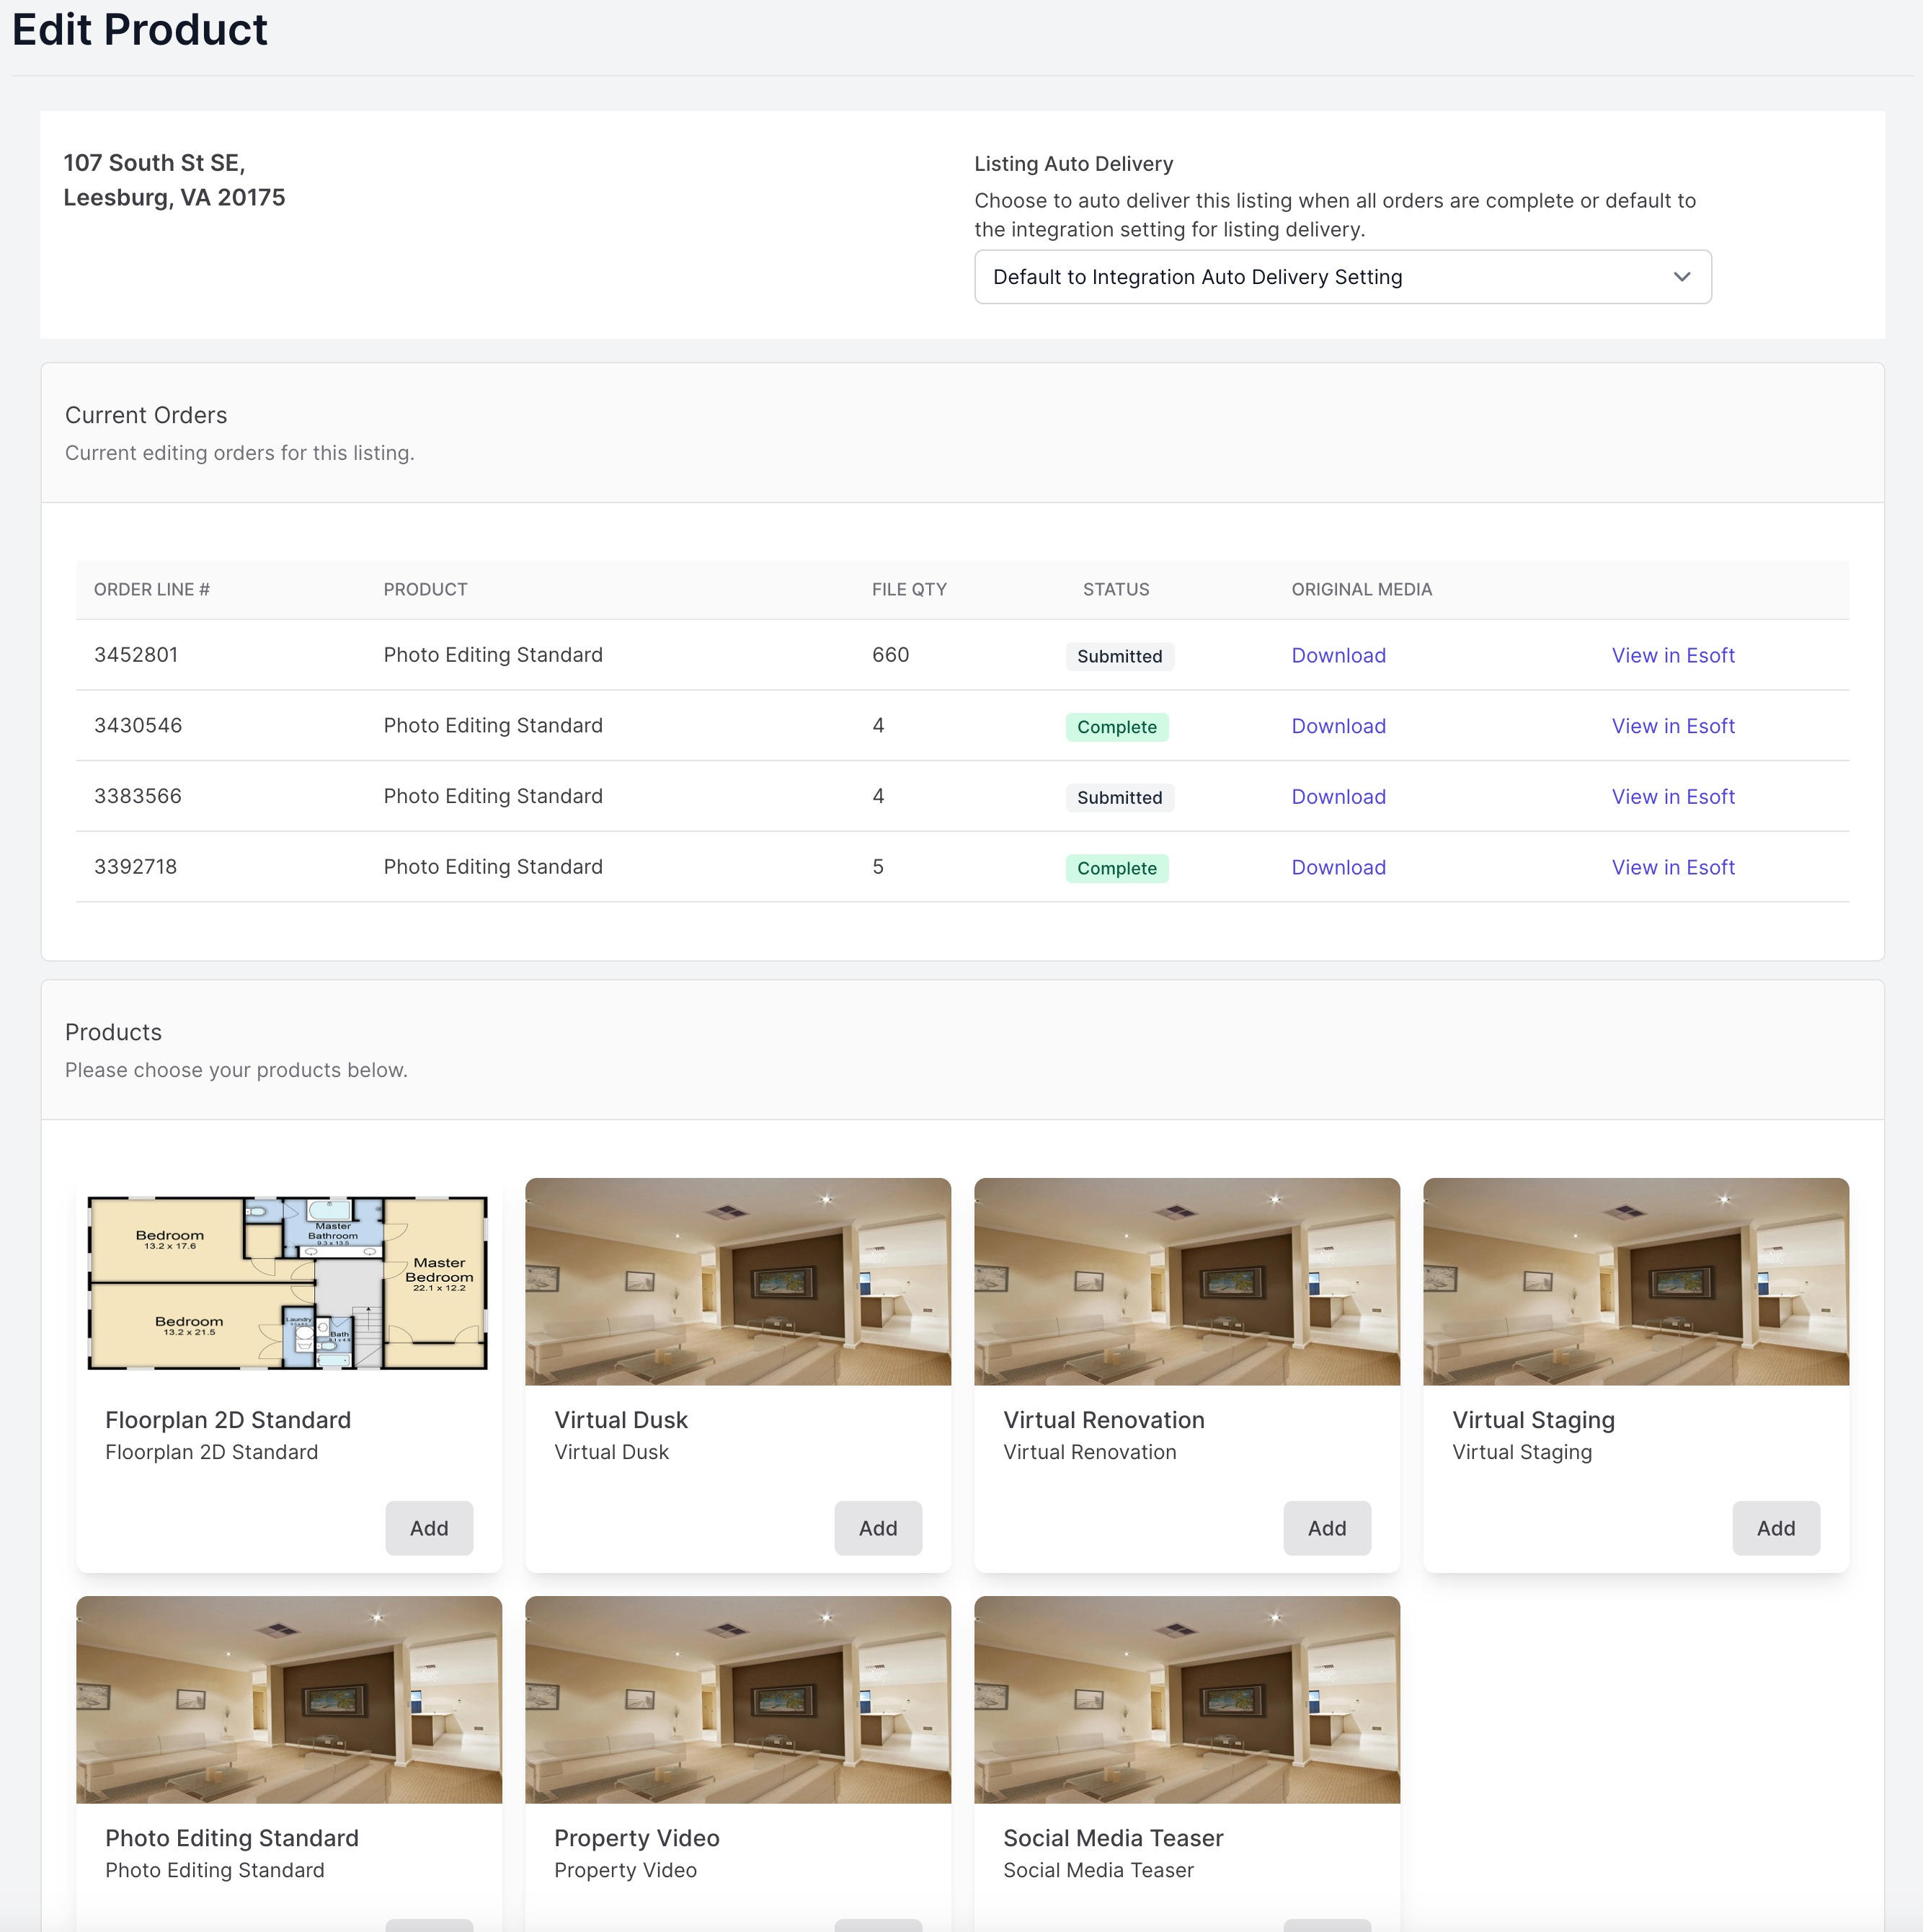1923x1932 pixels.
Task: Download original media for order 3452801
Action: point(1337,655)
